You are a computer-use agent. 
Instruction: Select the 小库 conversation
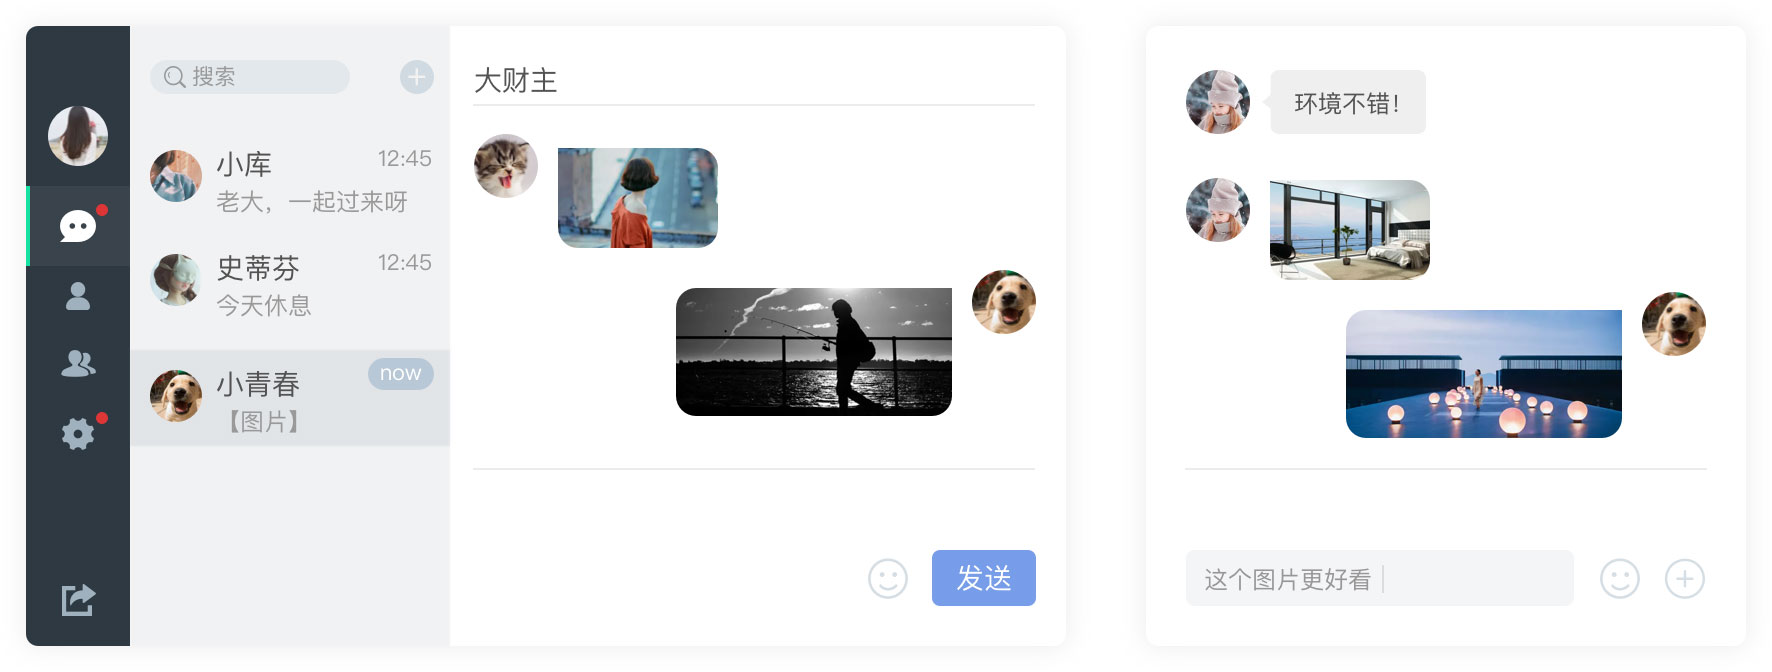(x=290, y=182)
